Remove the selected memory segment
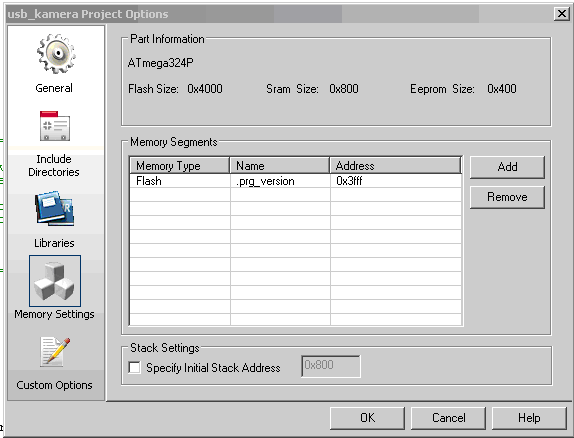The image size is (574, 438). [x=507, y=197]
